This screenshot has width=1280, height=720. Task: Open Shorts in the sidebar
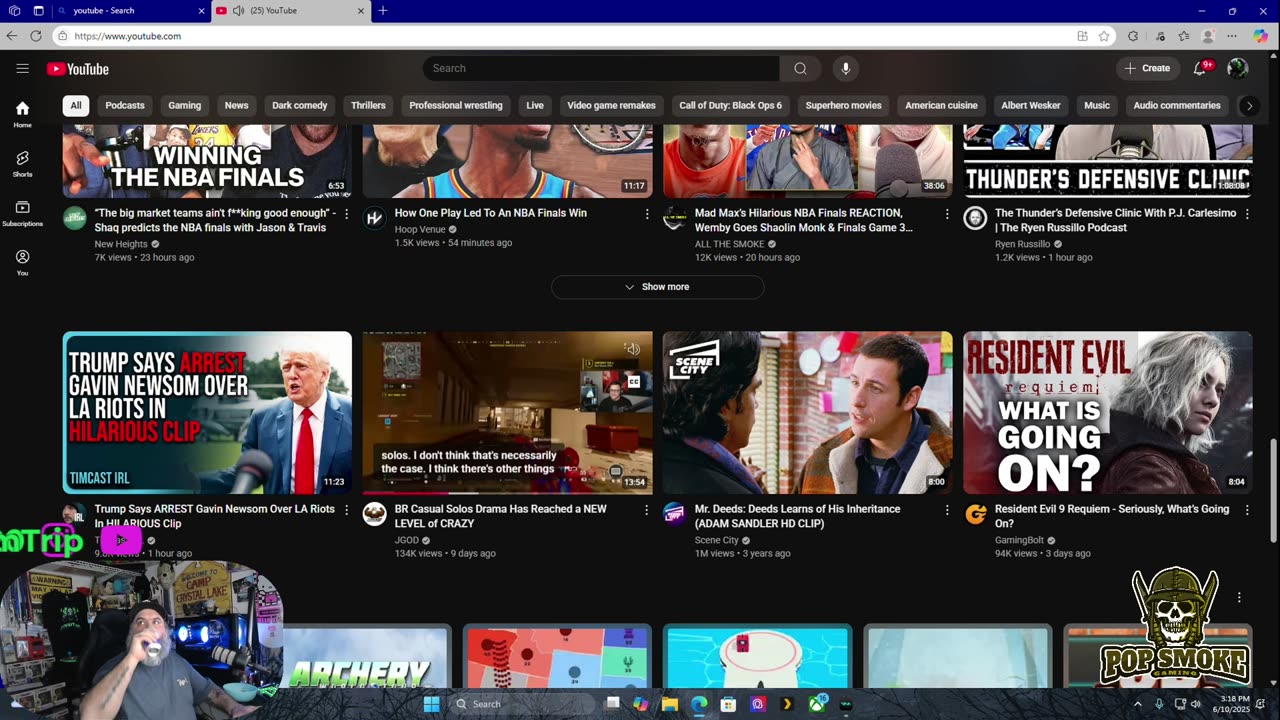click(22, 164)
